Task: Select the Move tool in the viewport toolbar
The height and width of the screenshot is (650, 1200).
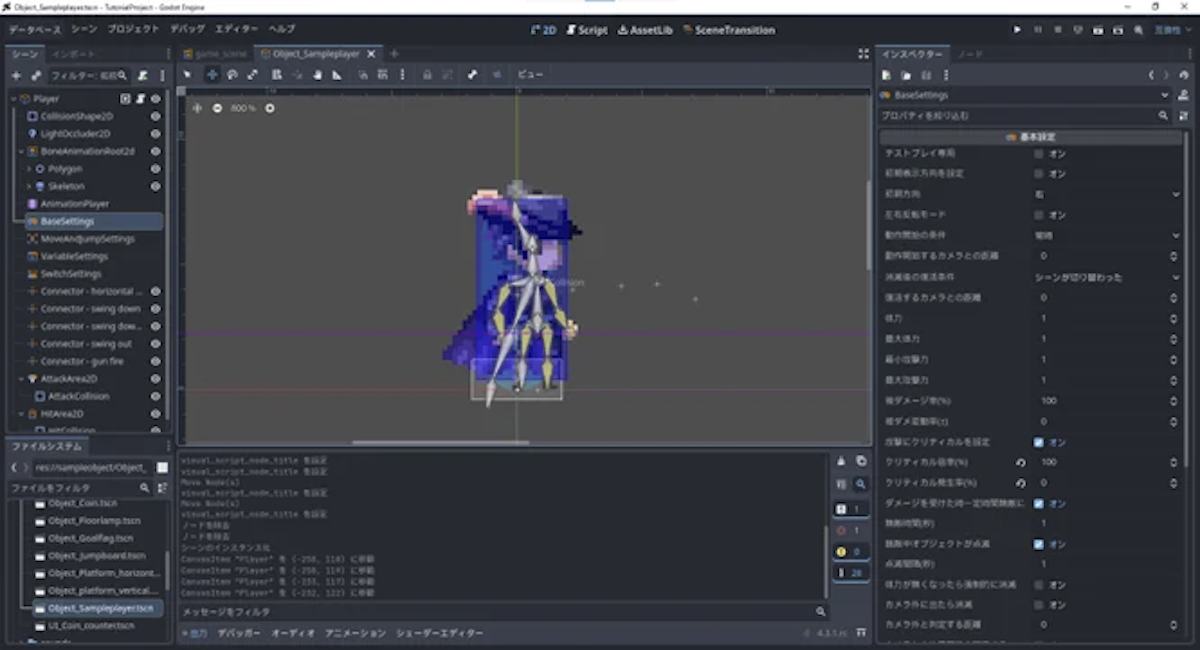Action: coord(212,74)
